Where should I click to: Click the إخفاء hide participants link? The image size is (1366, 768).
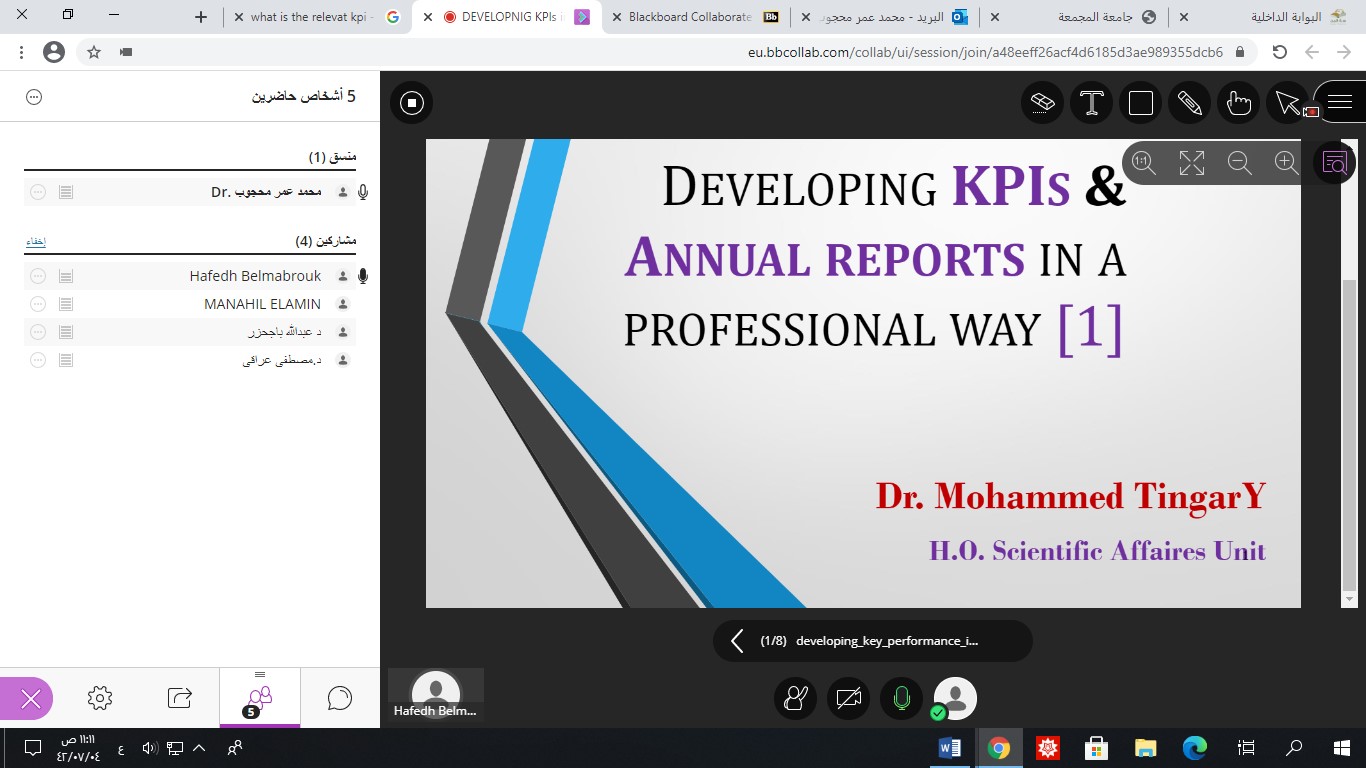[x=35, y=242]
